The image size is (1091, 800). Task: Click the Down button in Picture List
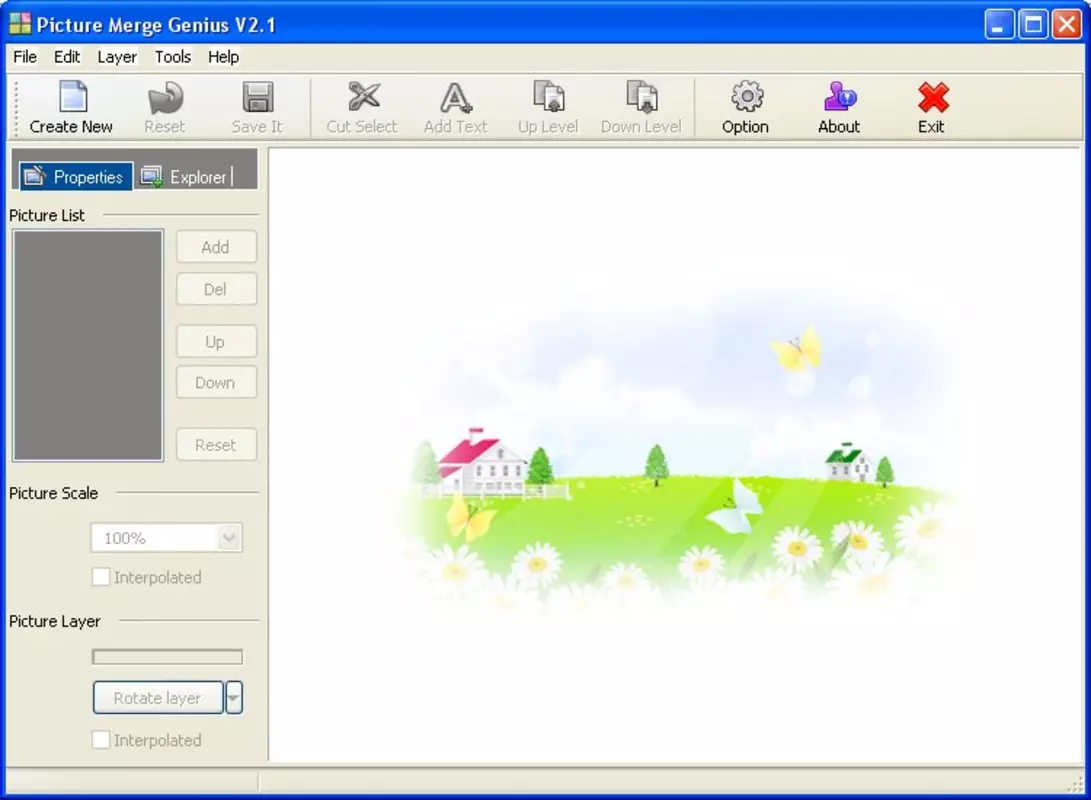click(216, 383)
